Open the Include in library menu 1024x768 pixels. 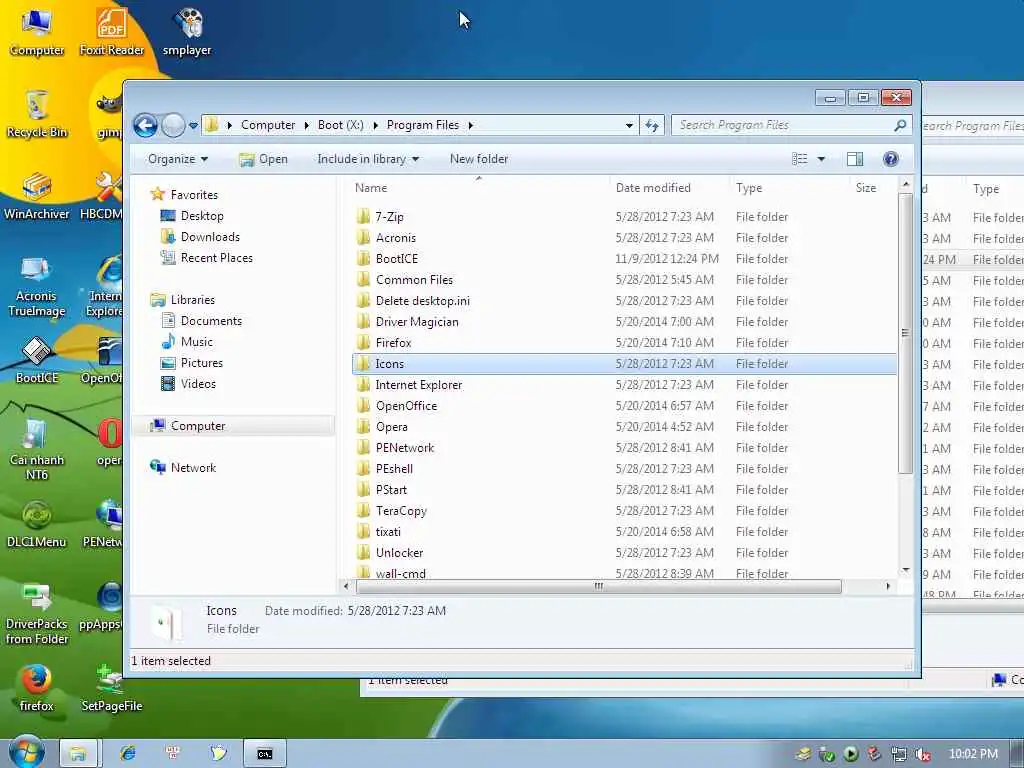368,159
